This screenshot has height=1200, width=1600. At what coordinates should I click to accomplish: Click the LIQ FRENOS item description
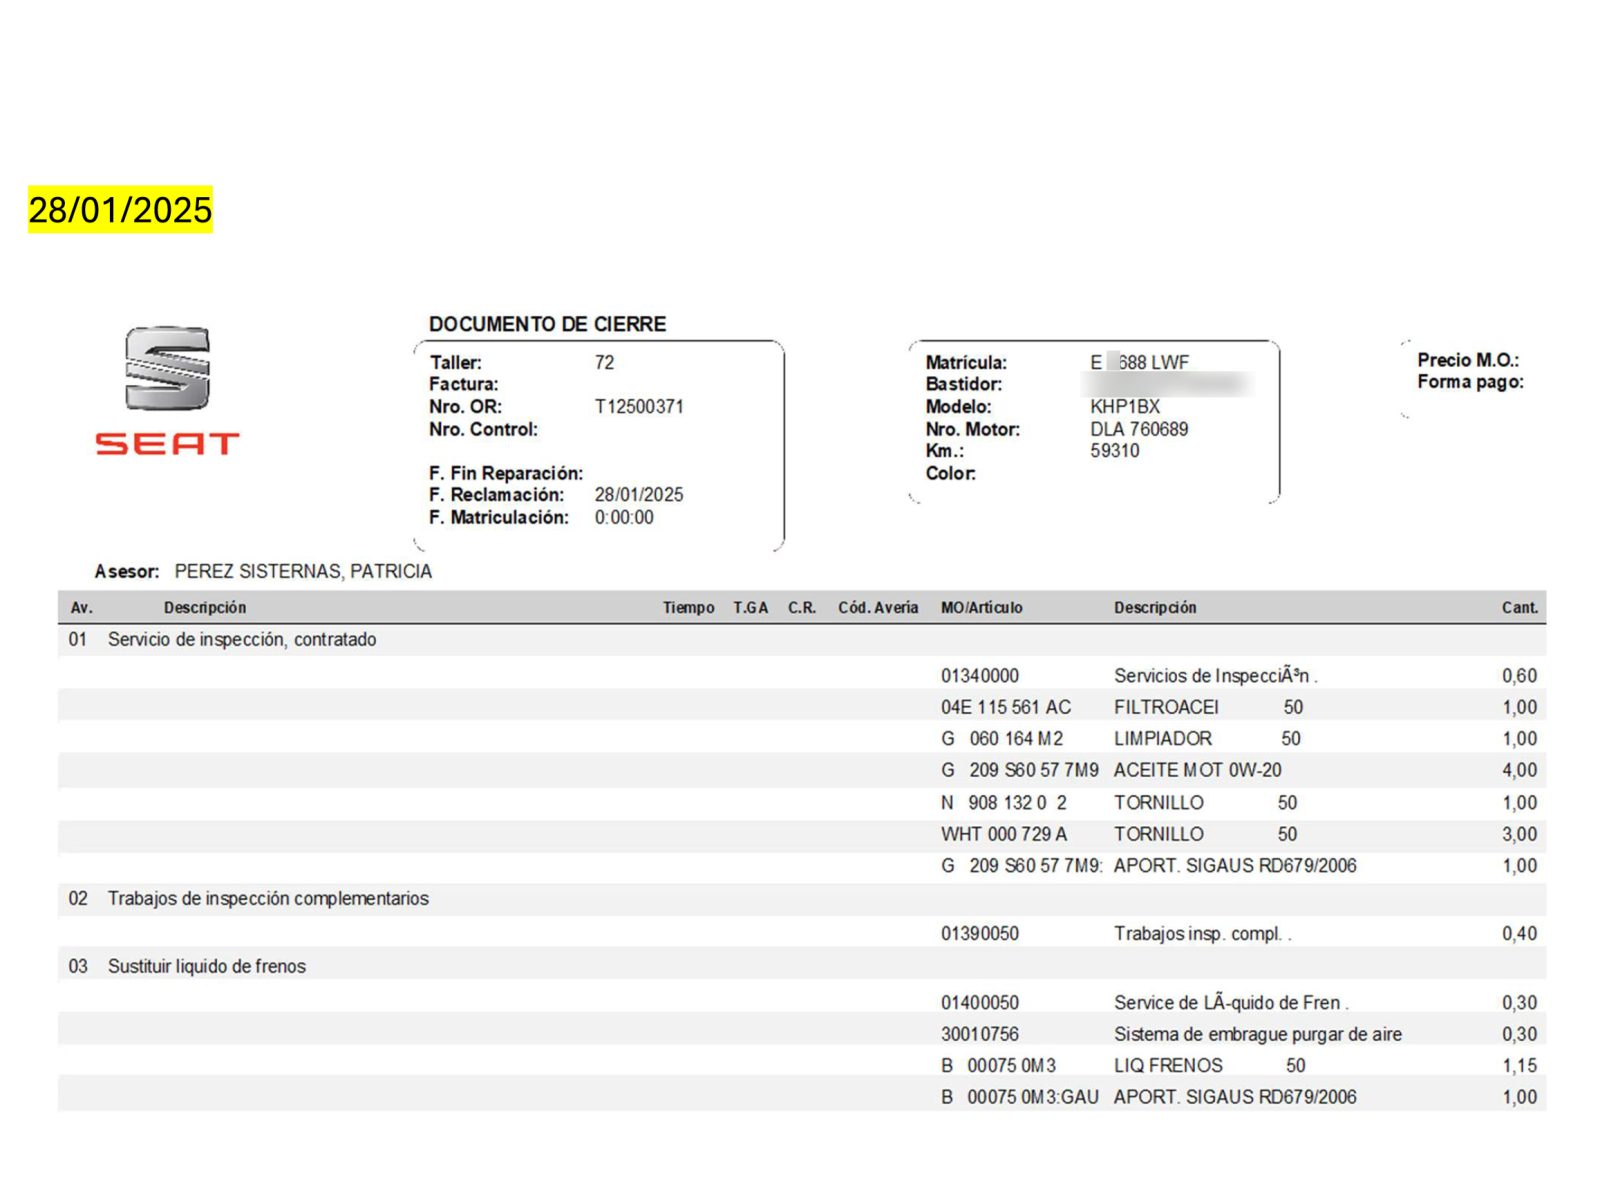(1168, 1066)
